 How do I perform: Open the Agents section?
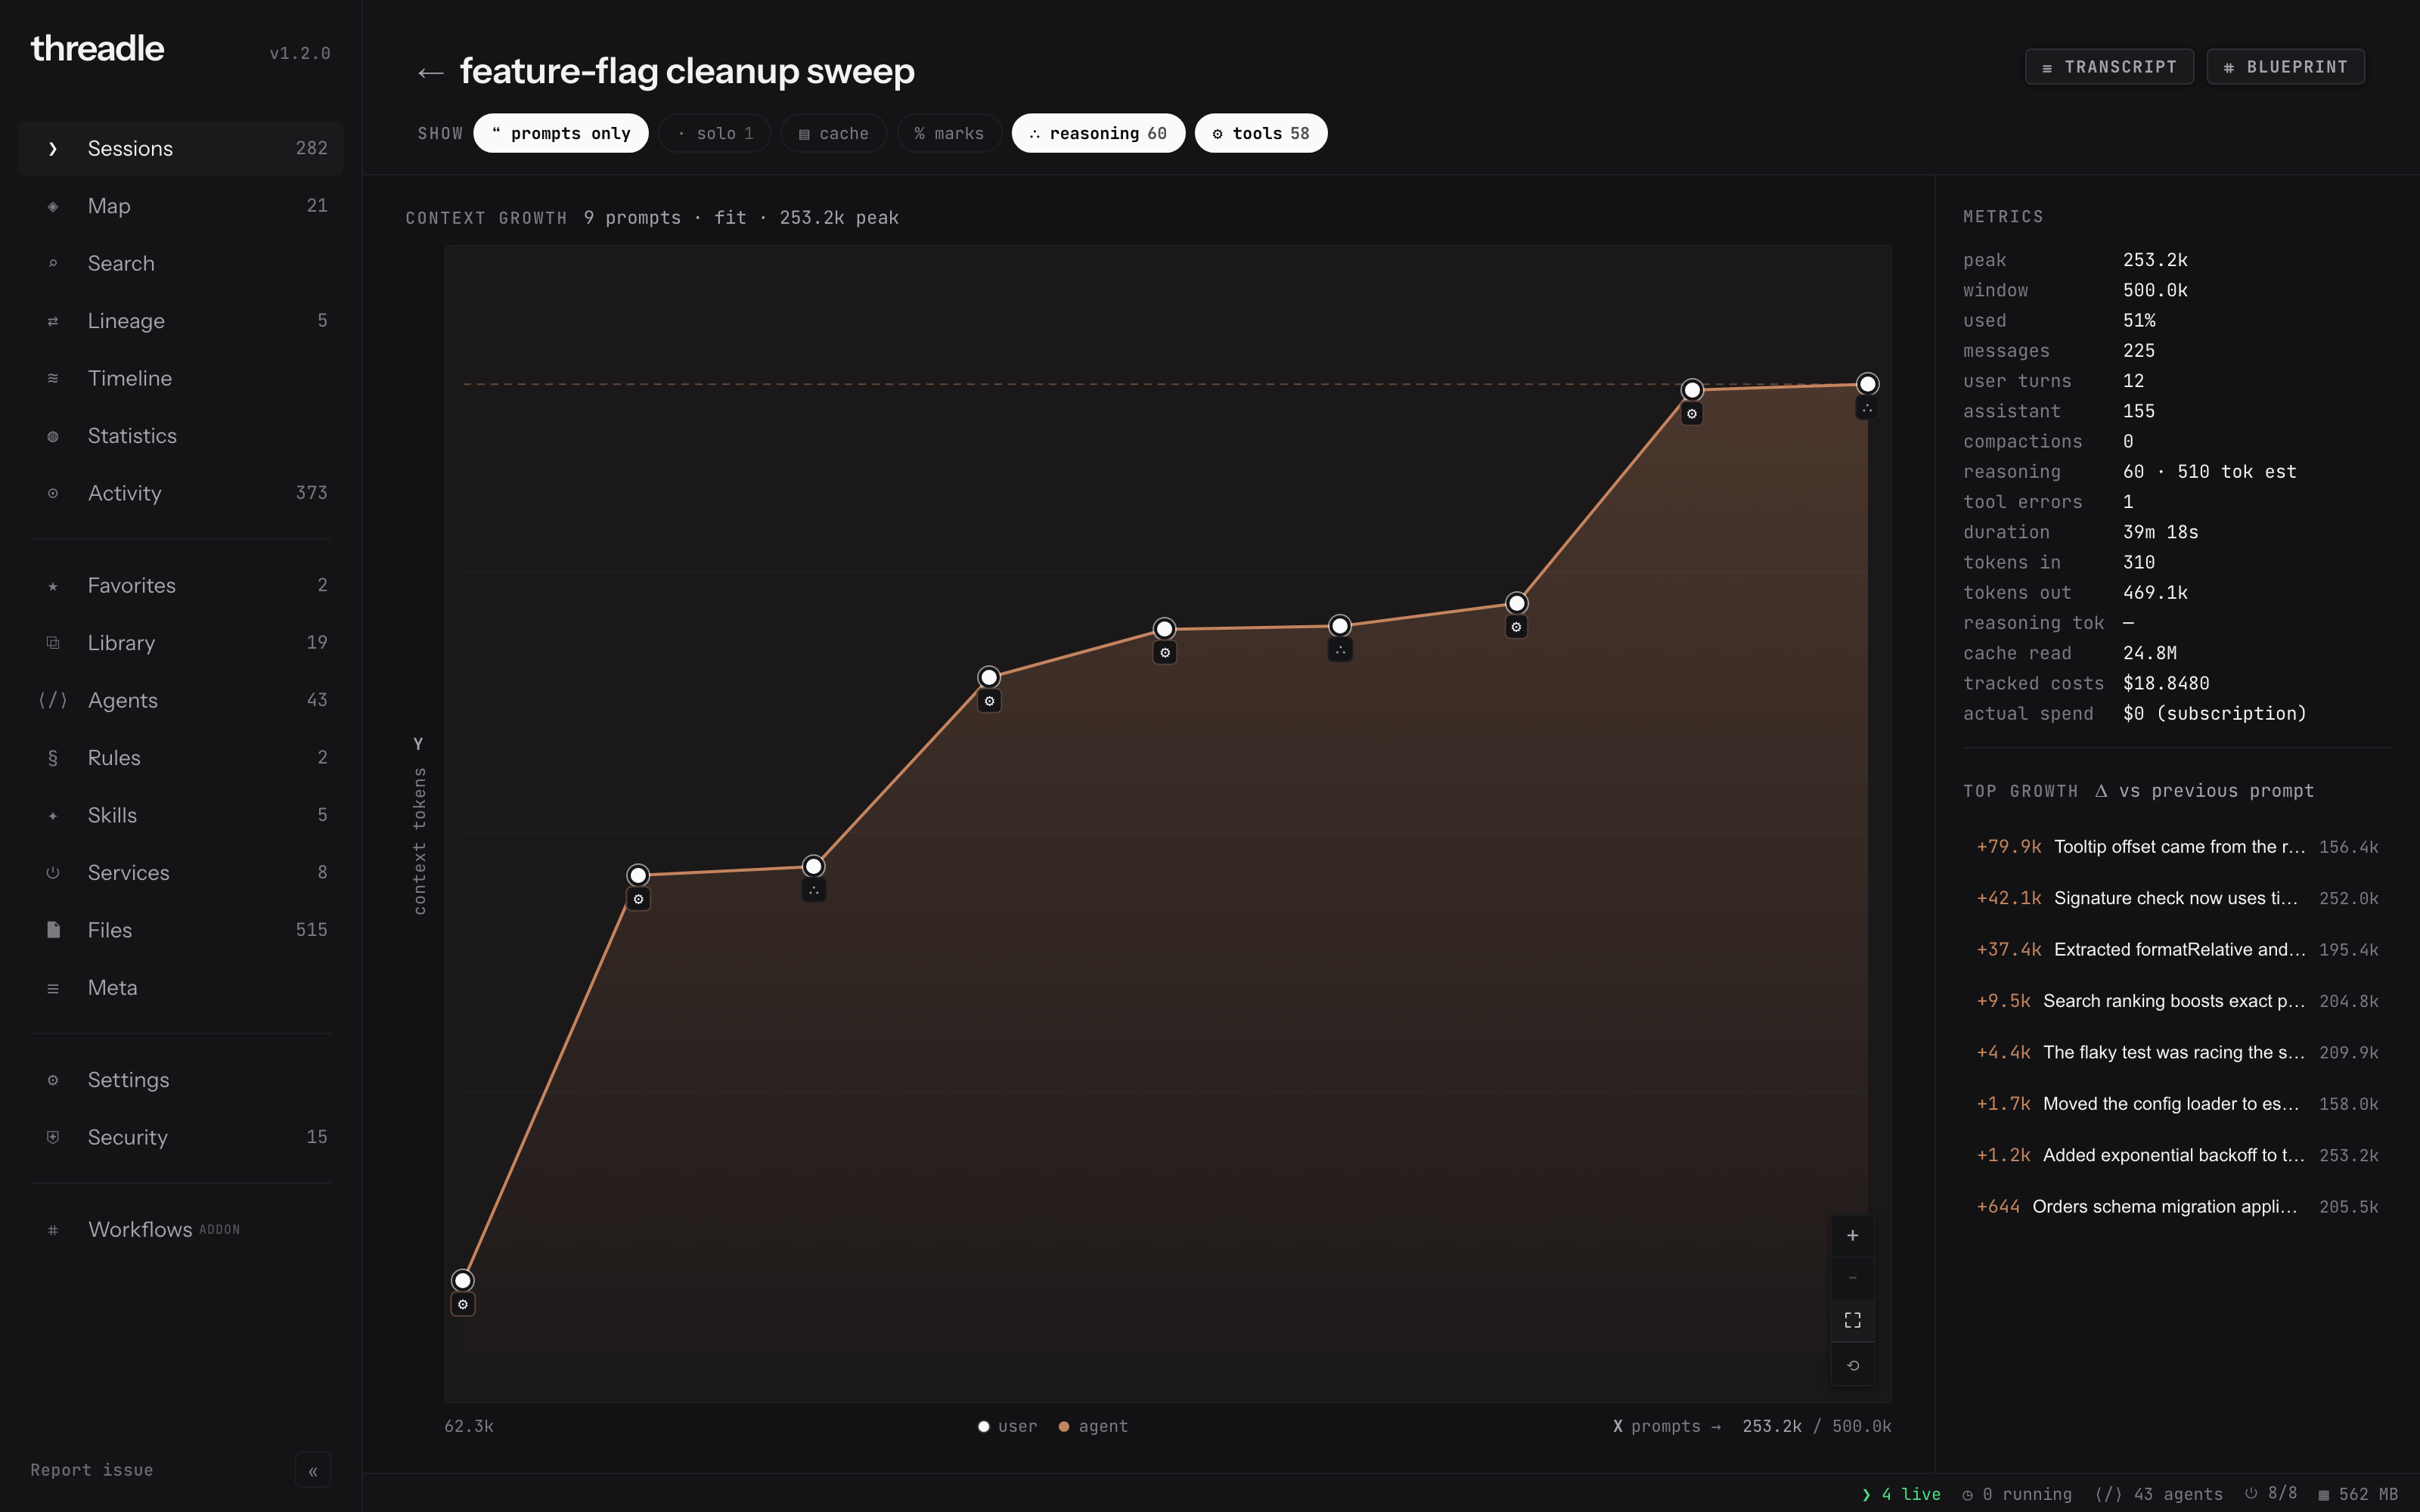tap(181, 700)
